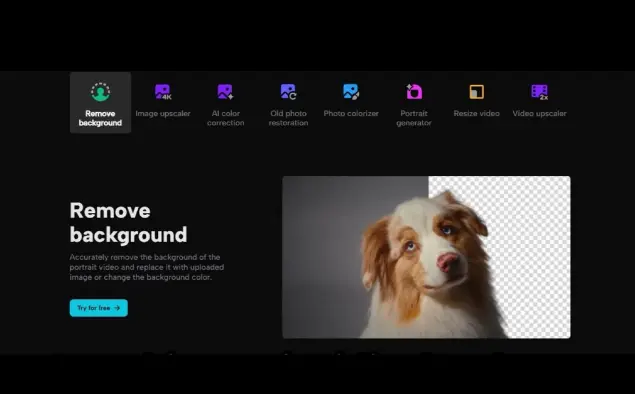Select the Remove background icon
Image resolution: width=635 pixels, height=394 pixels.
[x=100, y=92]
